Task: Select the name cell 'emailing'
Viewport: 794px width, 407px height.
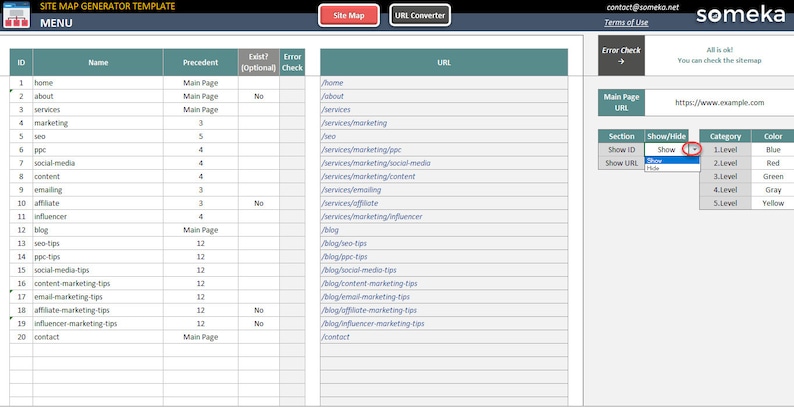Action: (98, 190)
